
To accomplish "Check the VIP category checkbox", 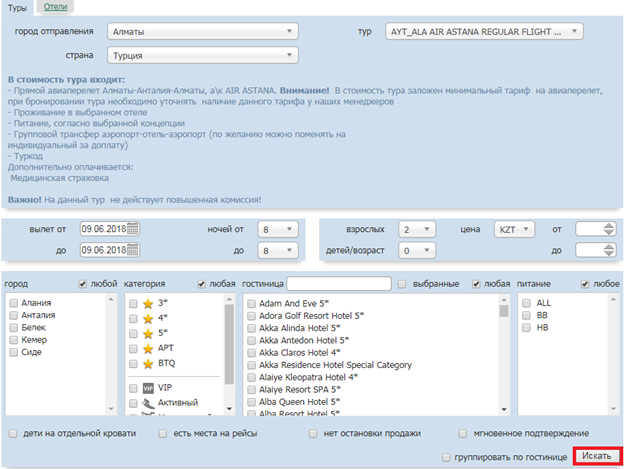I will 133,388.
